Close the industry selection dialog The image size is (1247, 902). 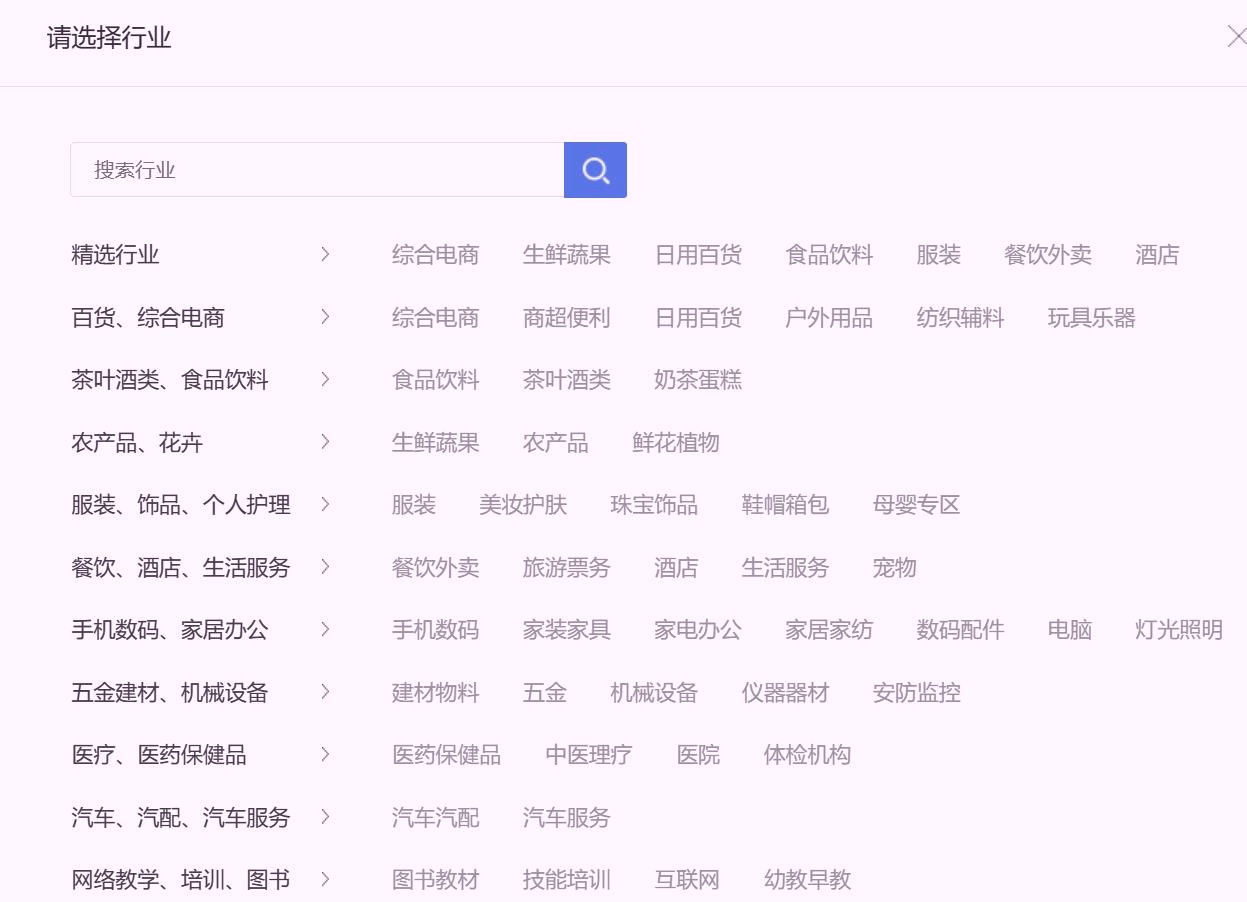pyautogui.click(x=1236, y=38)
